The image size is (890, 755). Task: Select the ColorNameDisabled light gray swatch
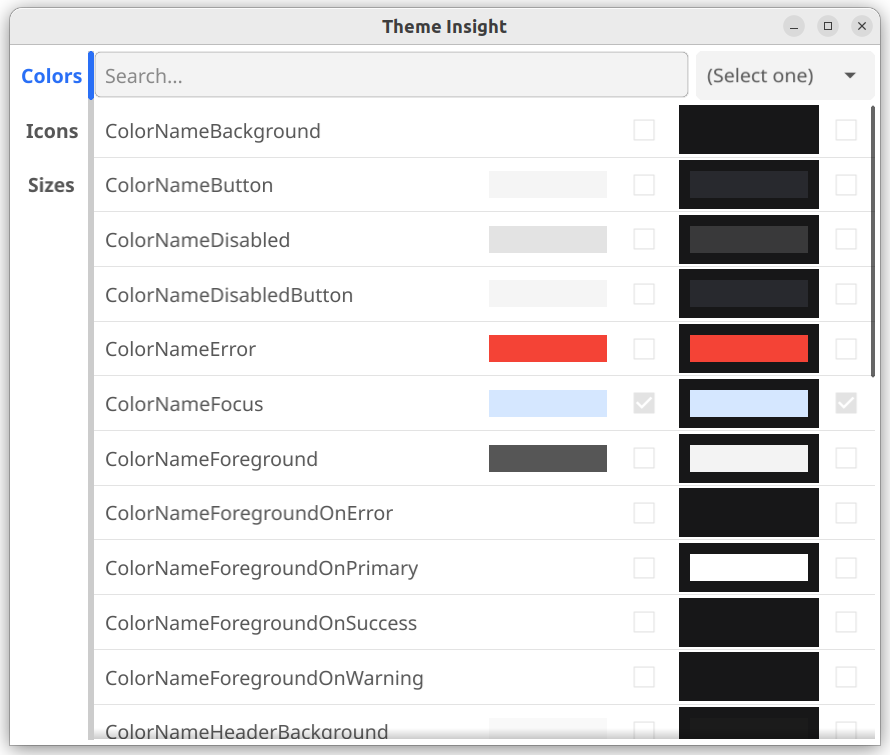[548, 240]
